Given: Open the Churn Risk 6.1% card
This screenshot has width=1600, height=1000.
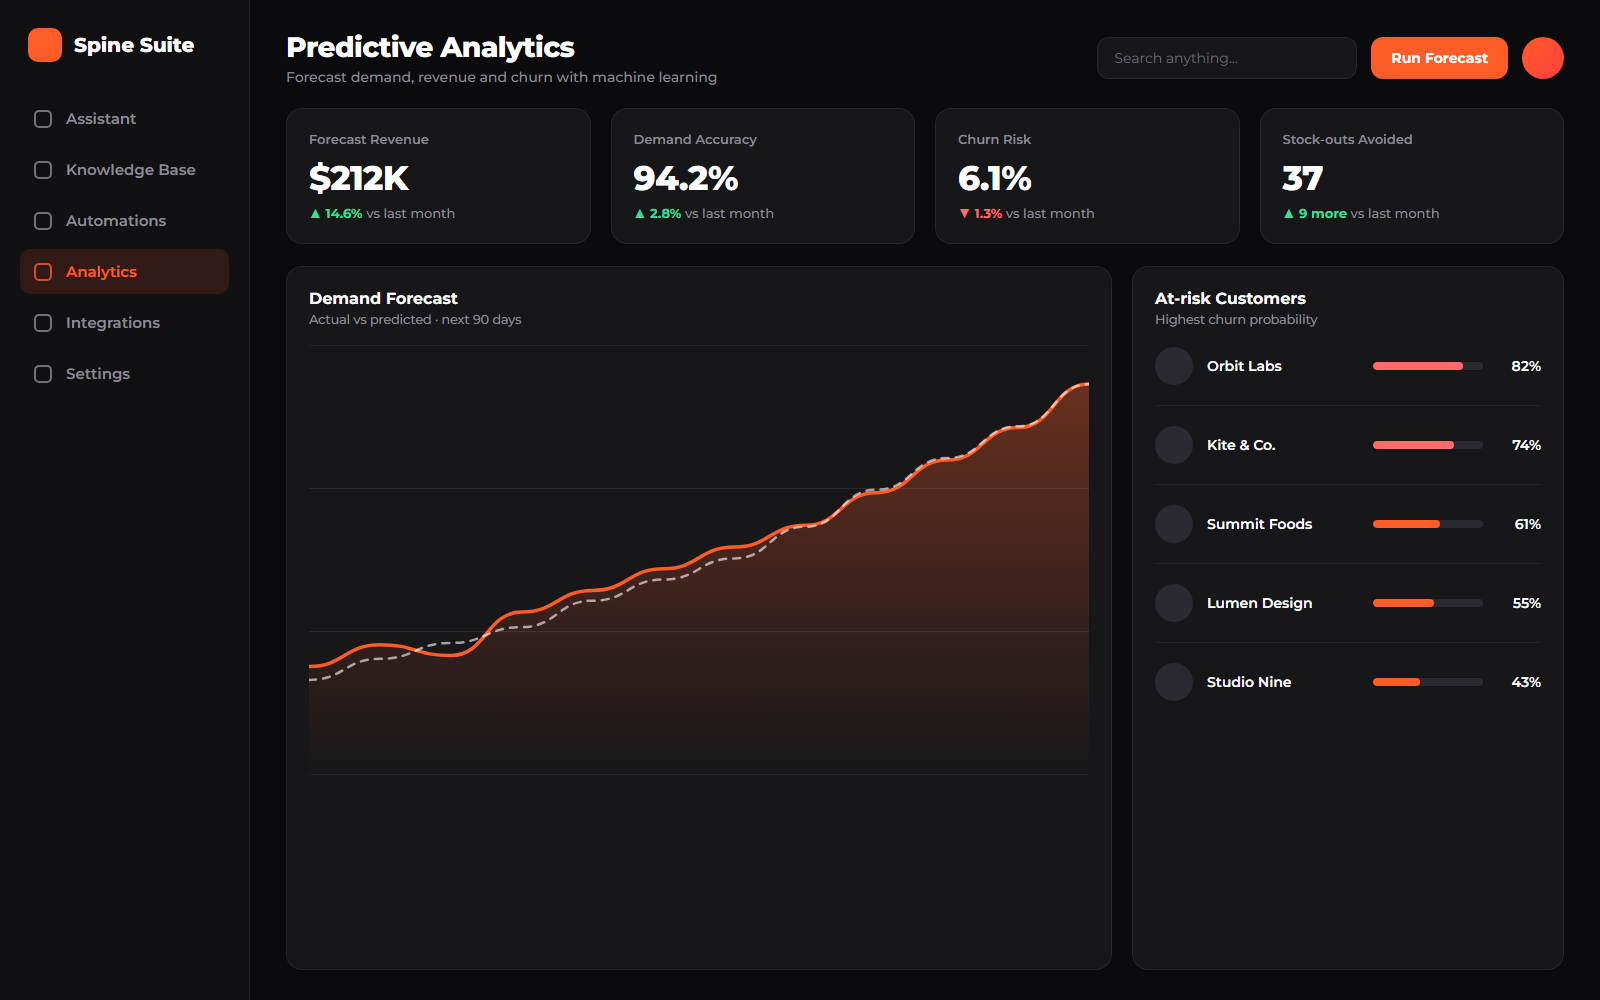Looking at the screenshot, I should click(x=1087, y=176).
